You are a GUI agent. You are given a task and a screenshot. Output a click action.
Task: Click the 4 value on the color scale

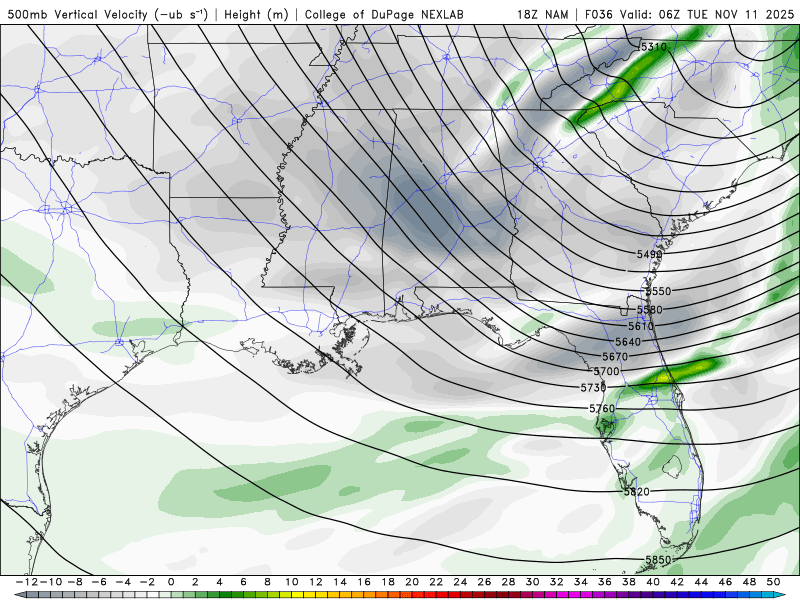click(x=219, y=582)
